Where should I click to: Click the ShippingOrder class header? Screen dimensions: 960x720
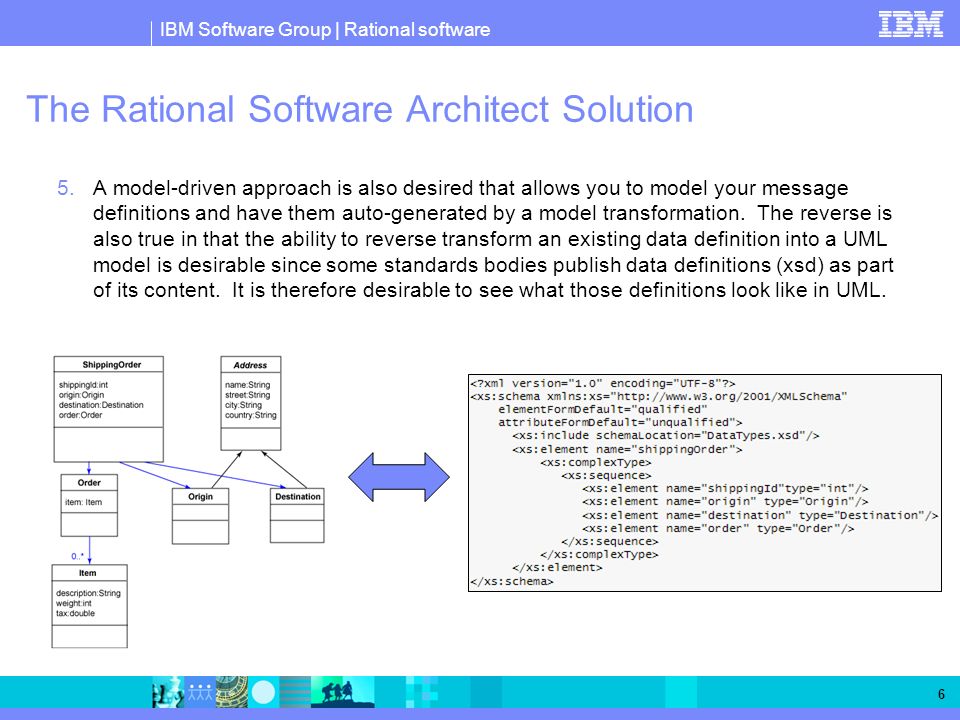[x=109, y=364]
